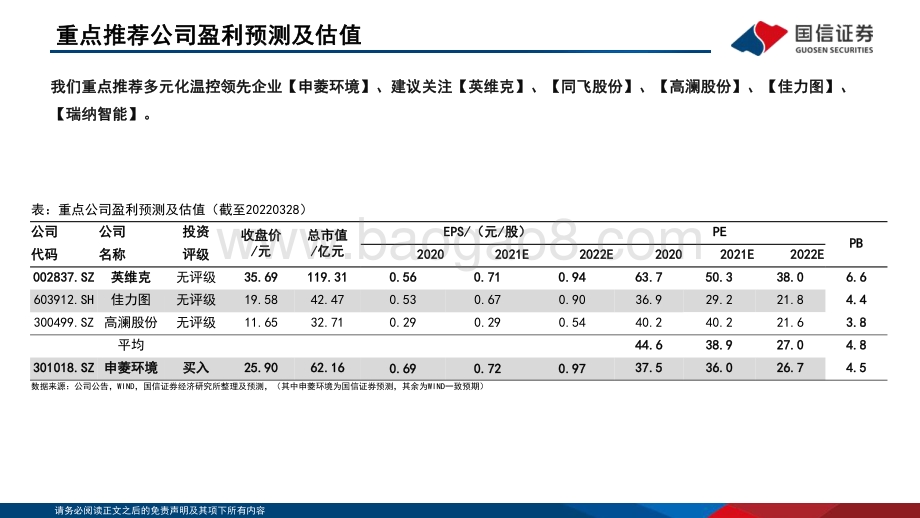Click closing price 11.65
The image size is (920, 518).
[261, 323]
